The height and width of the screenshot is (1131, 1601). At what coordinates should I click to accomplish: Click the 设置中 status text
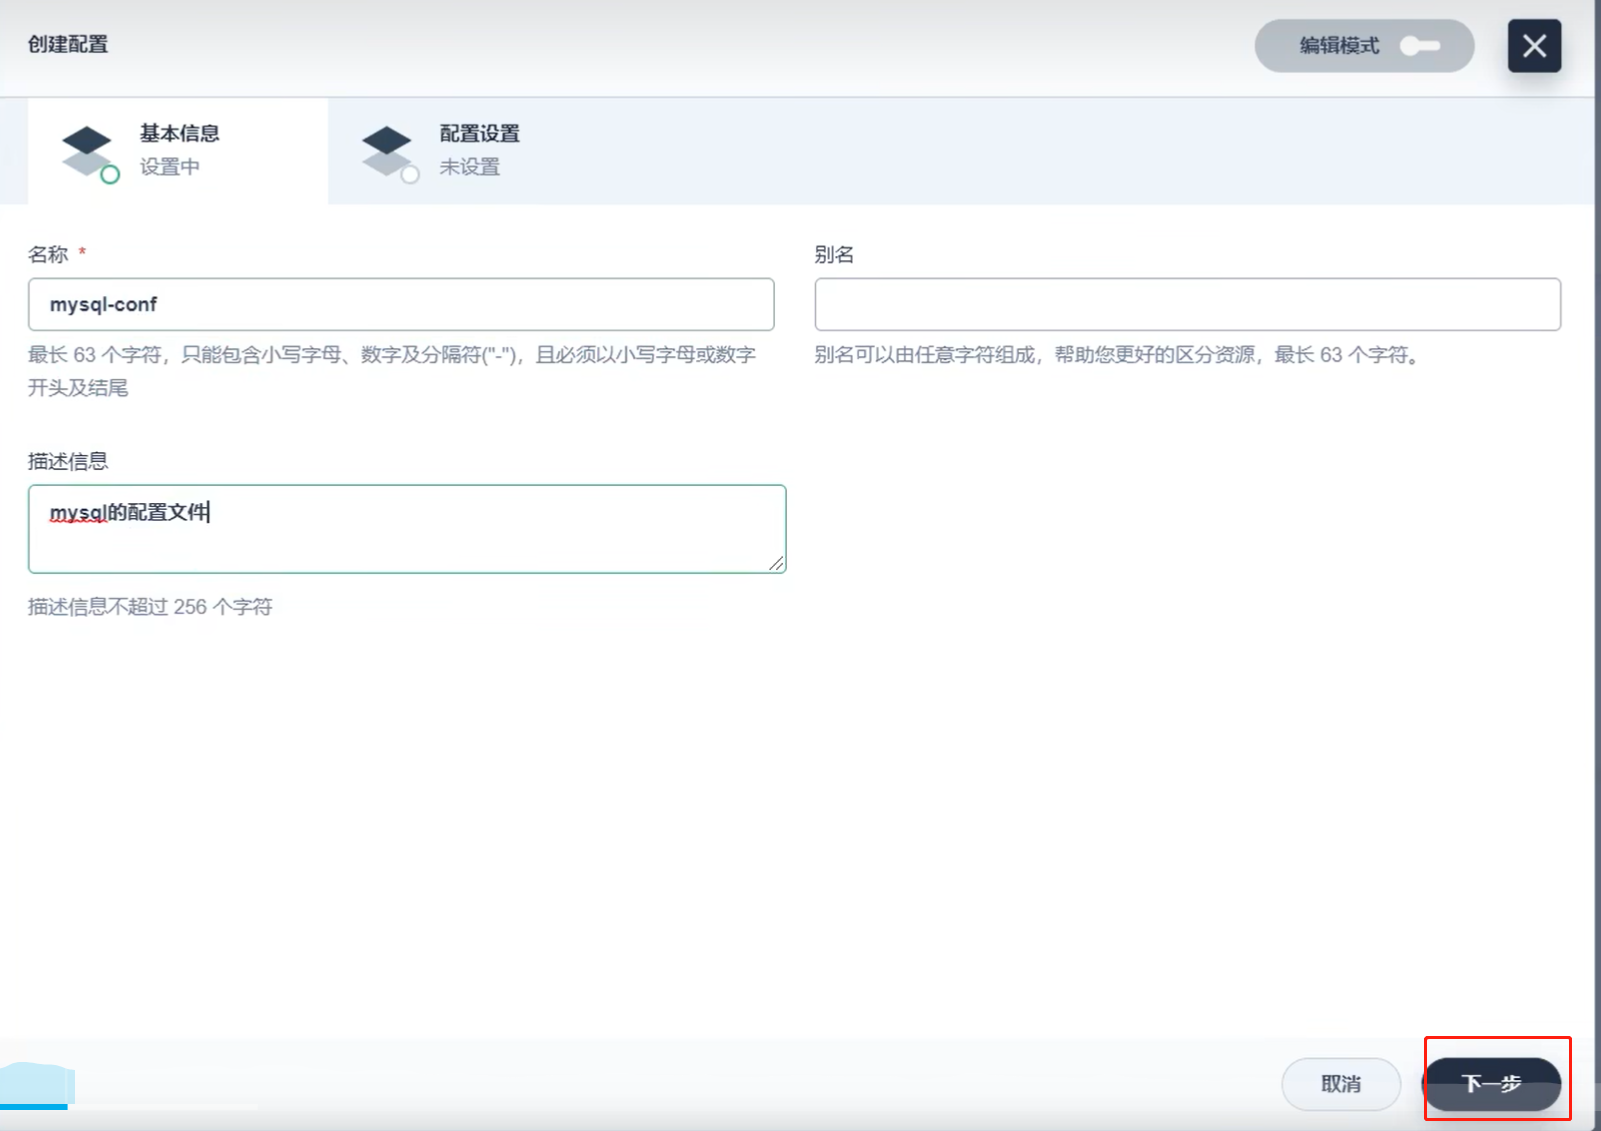pyautogui.click(x=169, y=167)
